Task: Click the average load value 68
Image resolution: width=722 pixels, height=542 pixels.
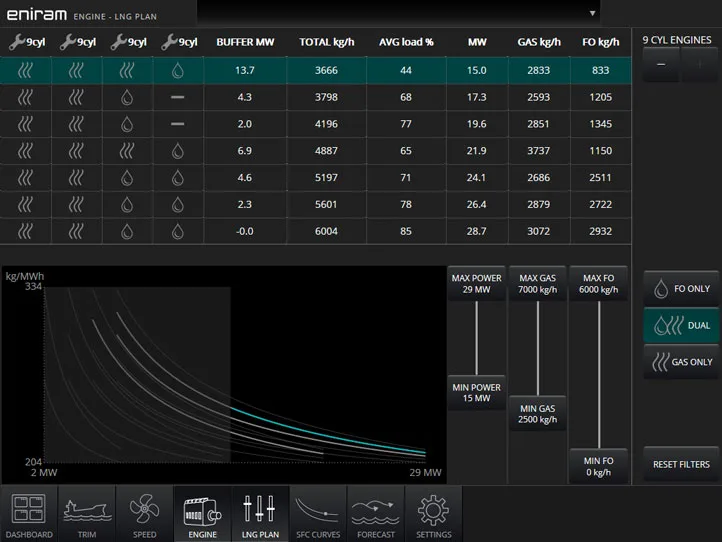Action: coord(406,97)
